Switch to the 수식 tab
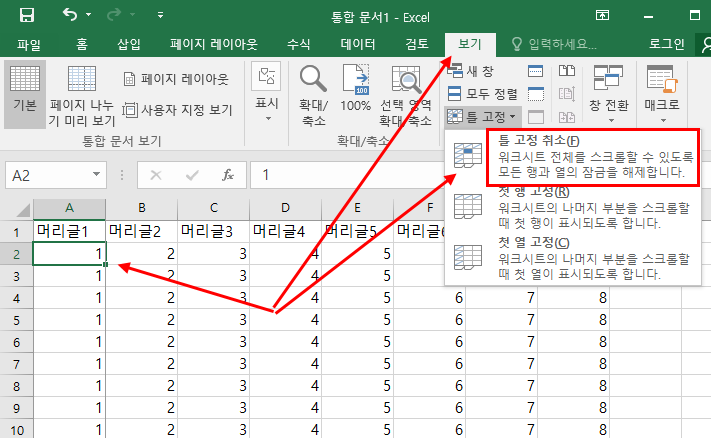Image resolution: width=711 pixels, height=438 pixels. [x=299, y=44]
